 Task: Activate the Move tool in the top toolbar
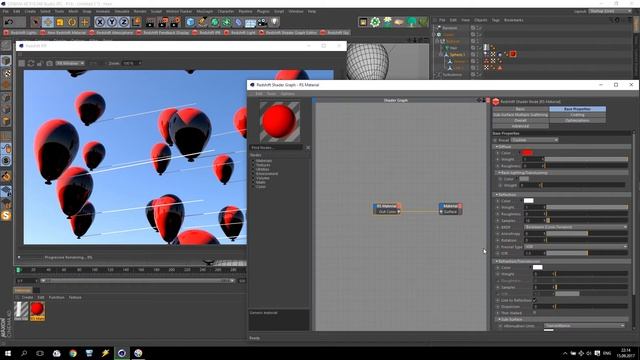click(48, 22)
